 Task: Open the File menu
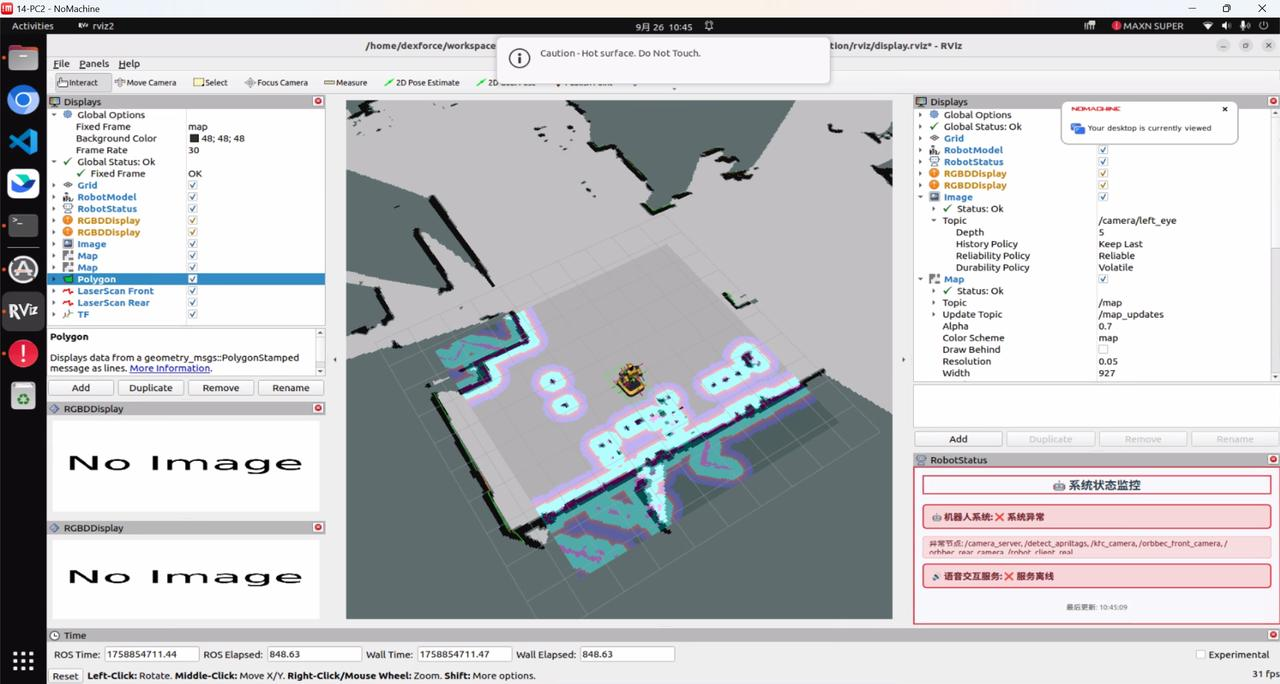click(x=61, y=64)
